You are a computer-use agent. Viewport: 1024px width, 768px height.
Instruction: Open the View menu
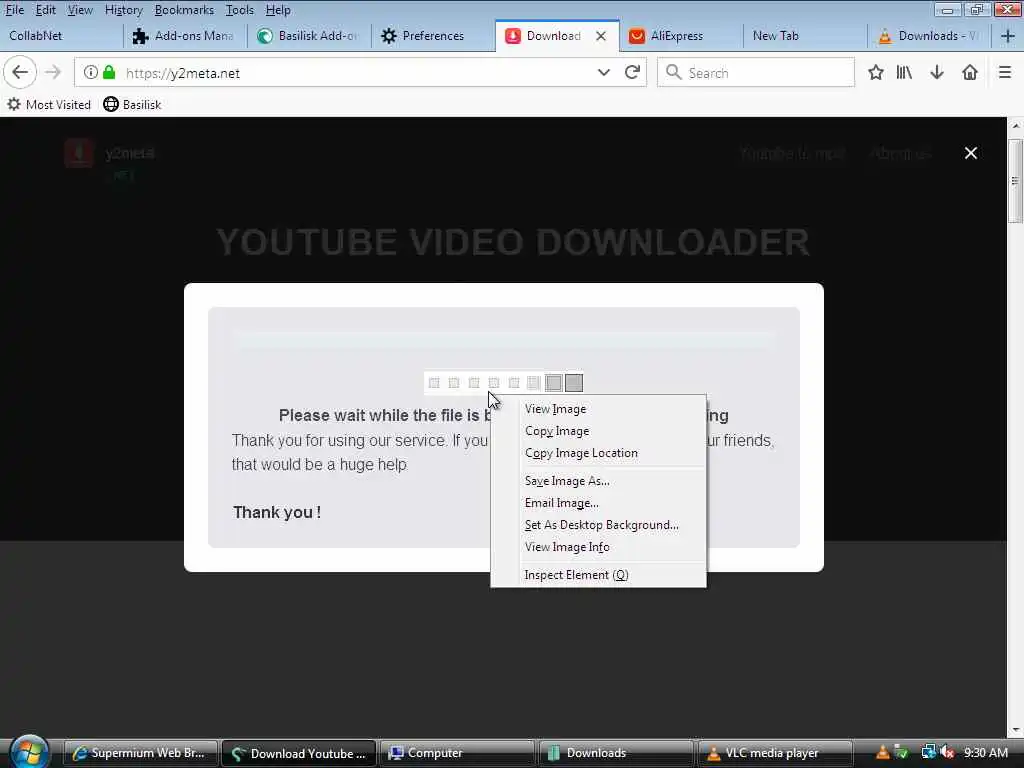pyautogui.click(x=80, y=10)
